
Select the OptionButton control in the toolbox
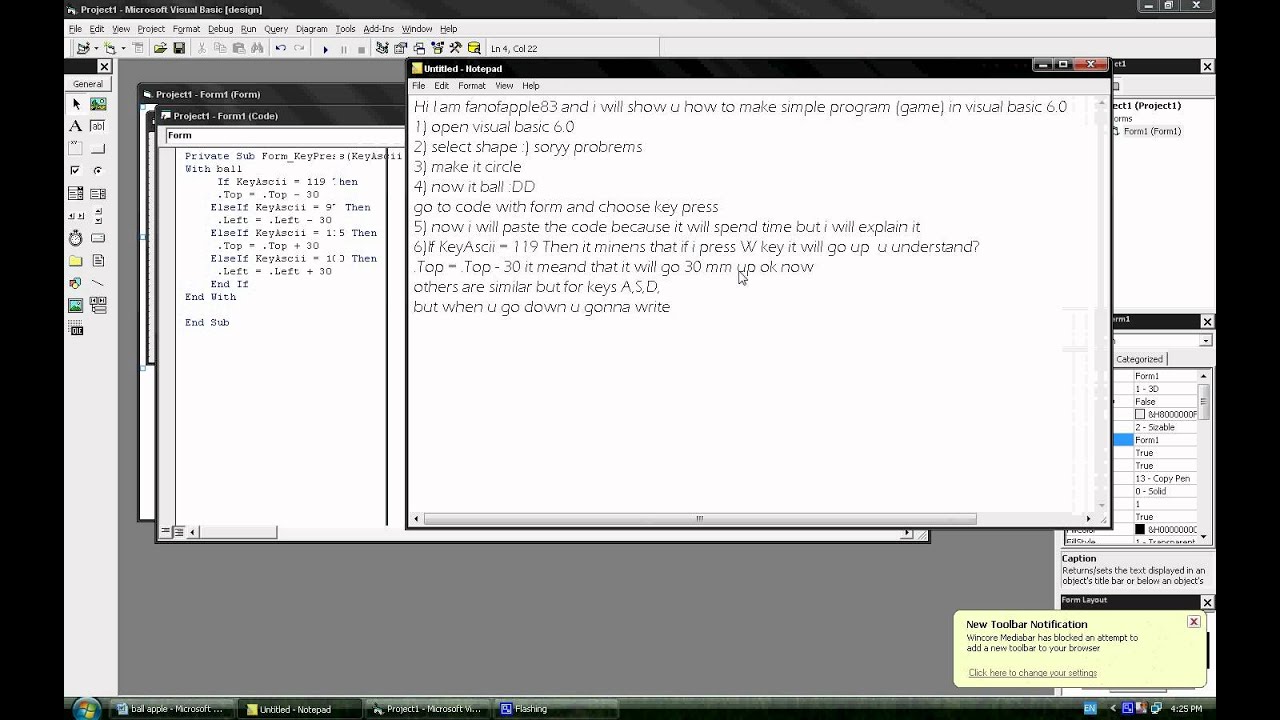point(98,170)
